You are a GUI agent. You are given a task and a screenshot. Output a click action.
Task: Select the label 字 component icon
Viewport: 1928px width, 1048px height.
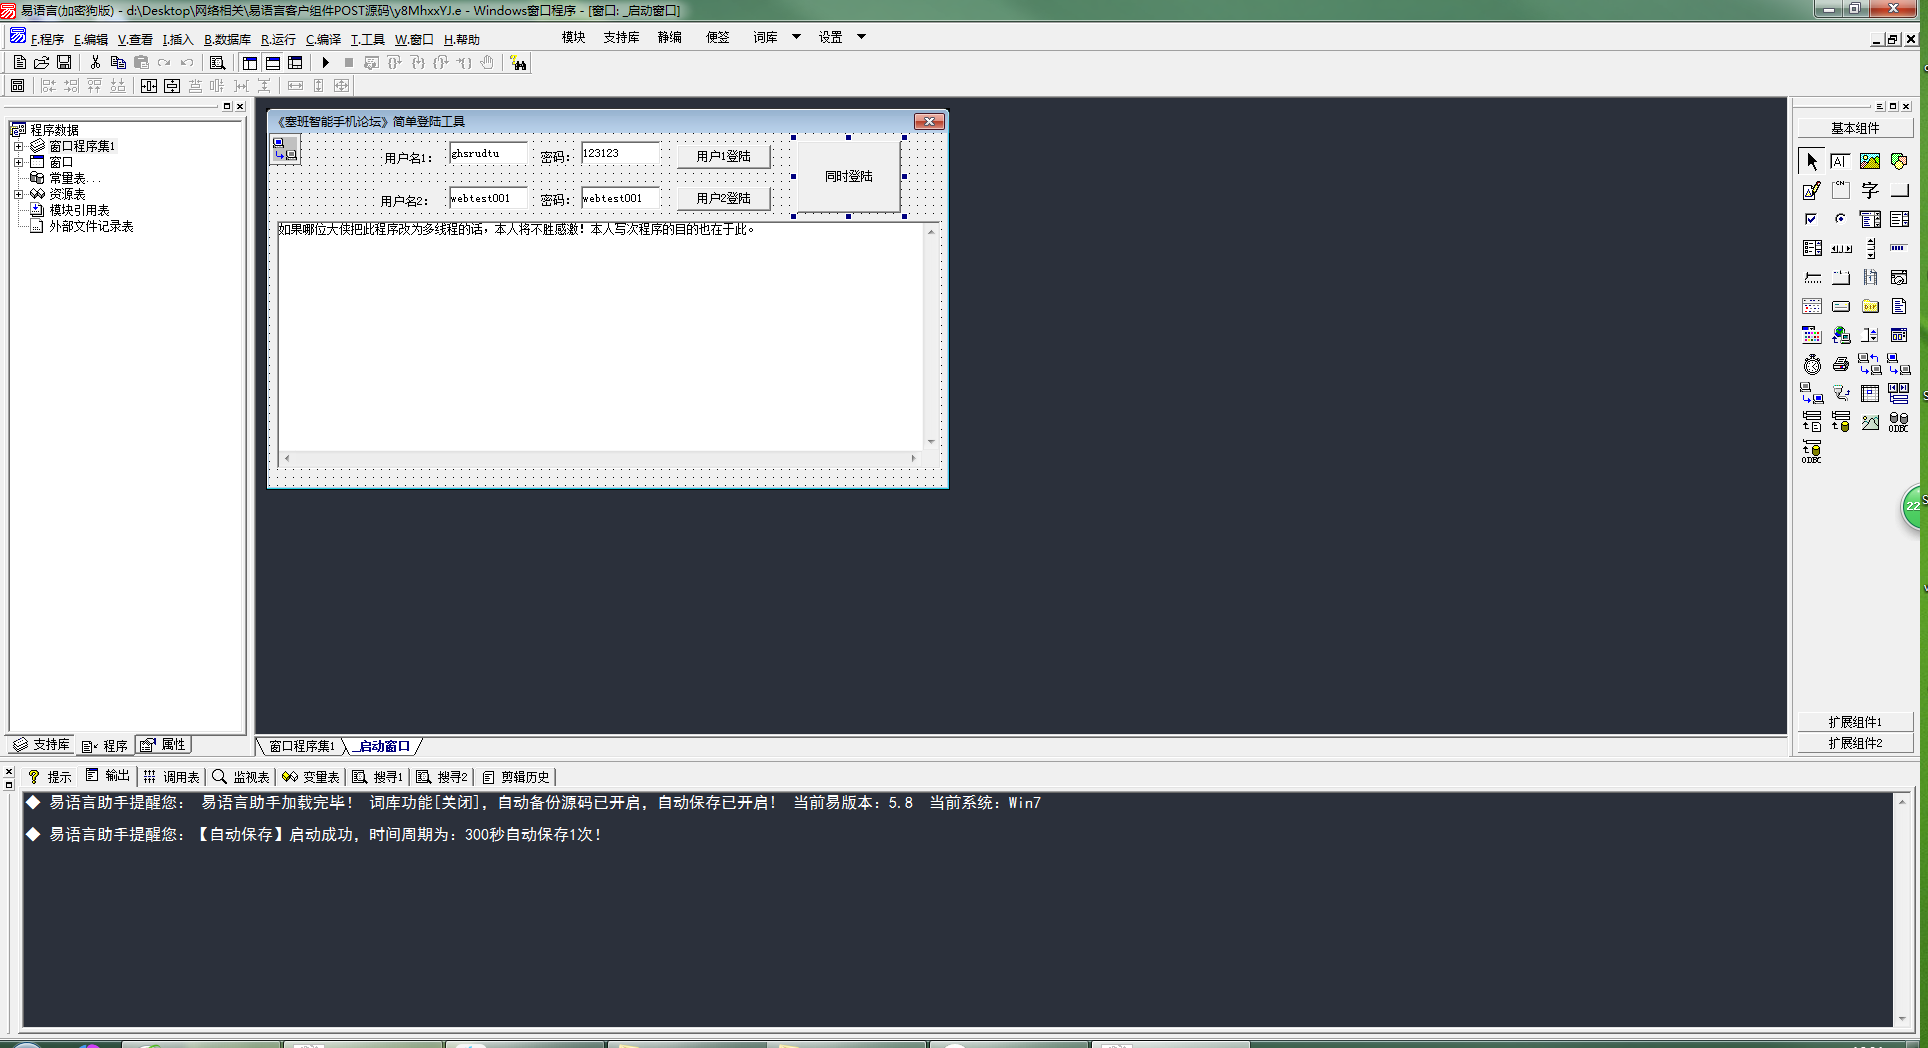[x=1869, y=190]
